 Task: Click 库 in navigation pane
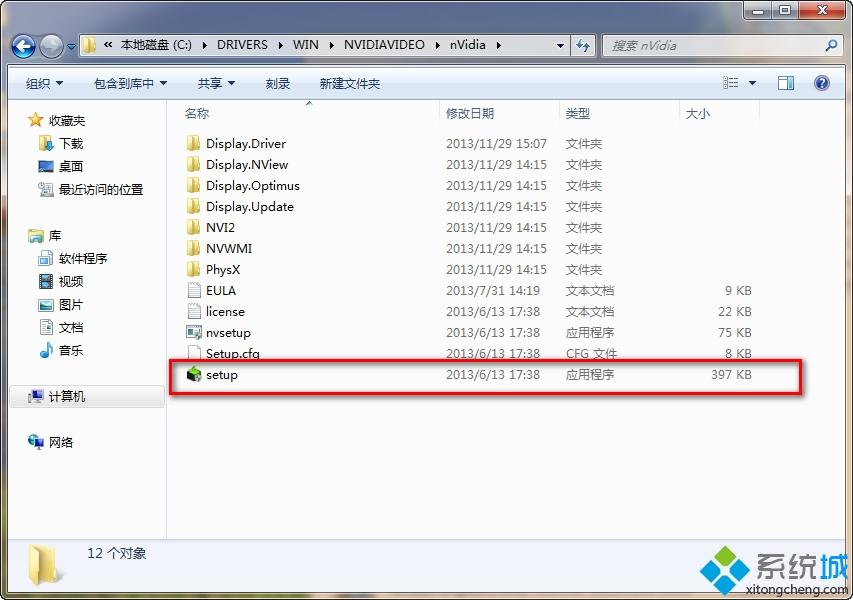click(x=45, y=236)
